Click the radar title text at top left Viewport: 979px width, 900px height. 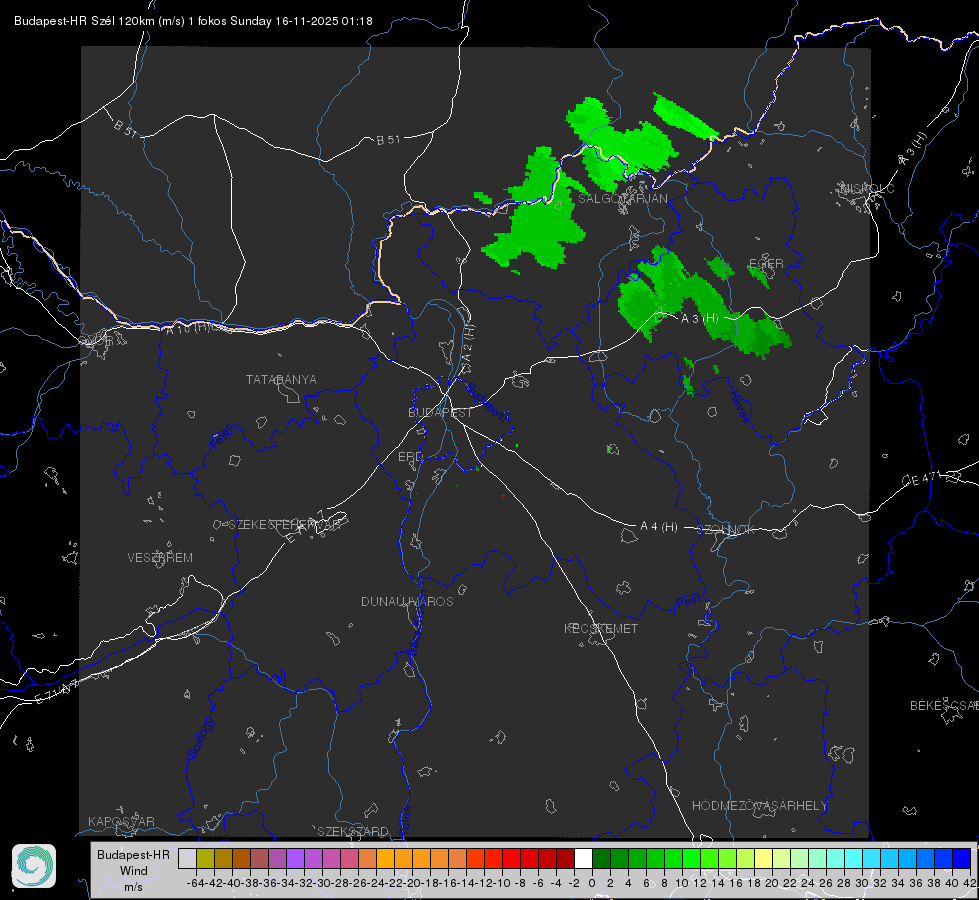[x=193, y=21]
